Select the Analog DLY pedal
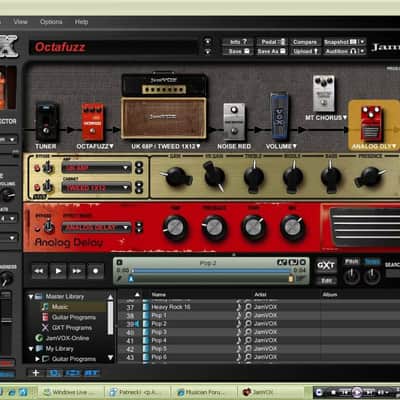The height and width of the screenshot is (400, 400). [371, 124]
